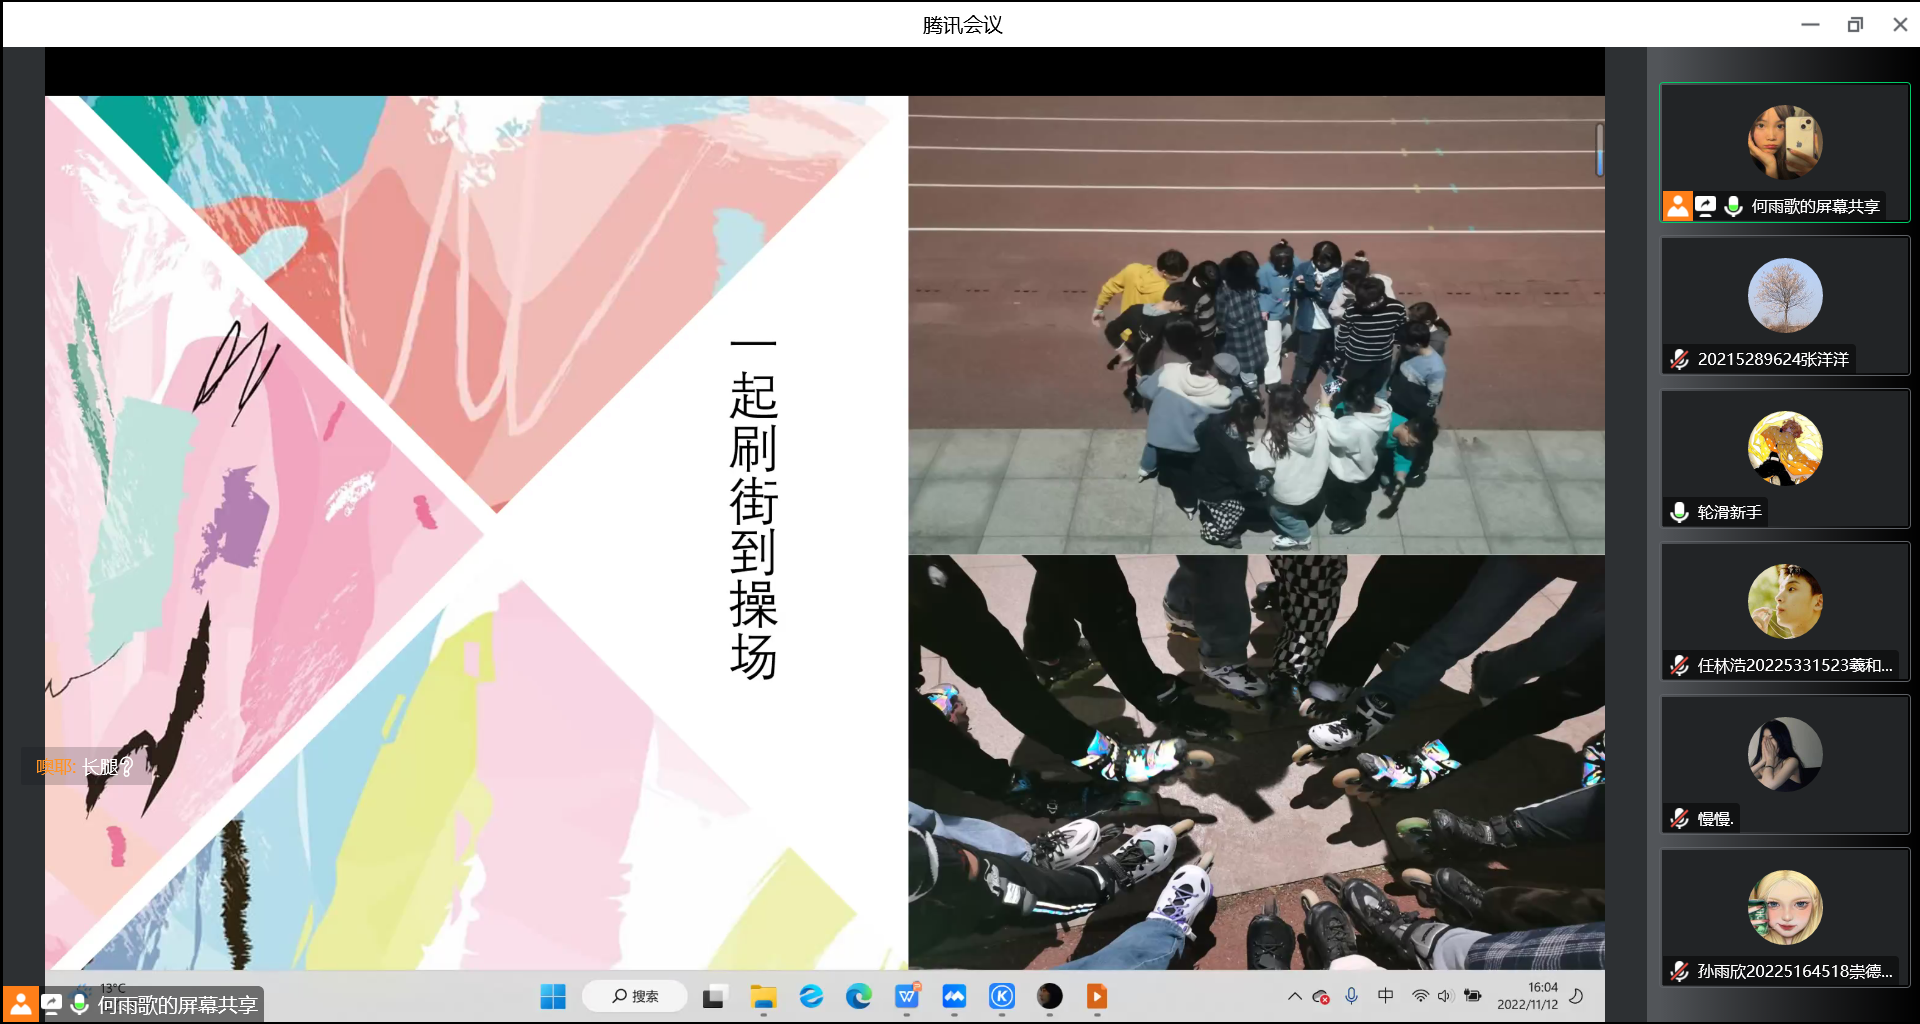Click the screen-share icon in 何雨歌's tile
The image size is (1920, 1024).
1706,206
